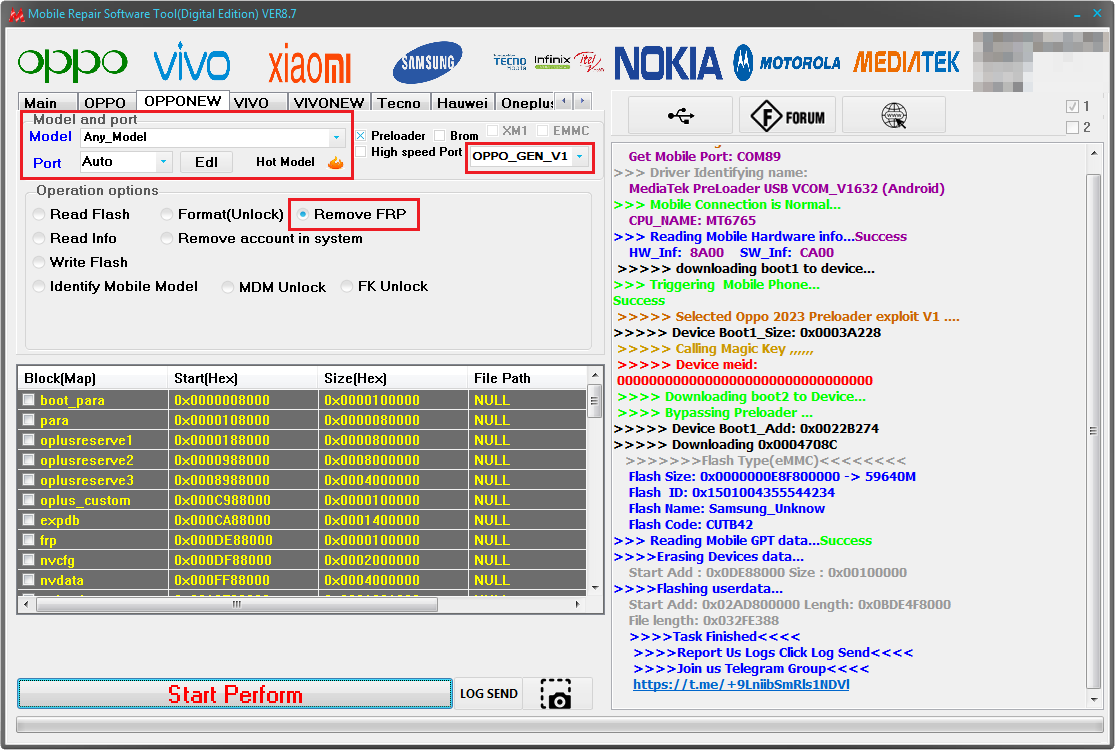
Task: Click the Nokia brand logo
Action: 668,63
